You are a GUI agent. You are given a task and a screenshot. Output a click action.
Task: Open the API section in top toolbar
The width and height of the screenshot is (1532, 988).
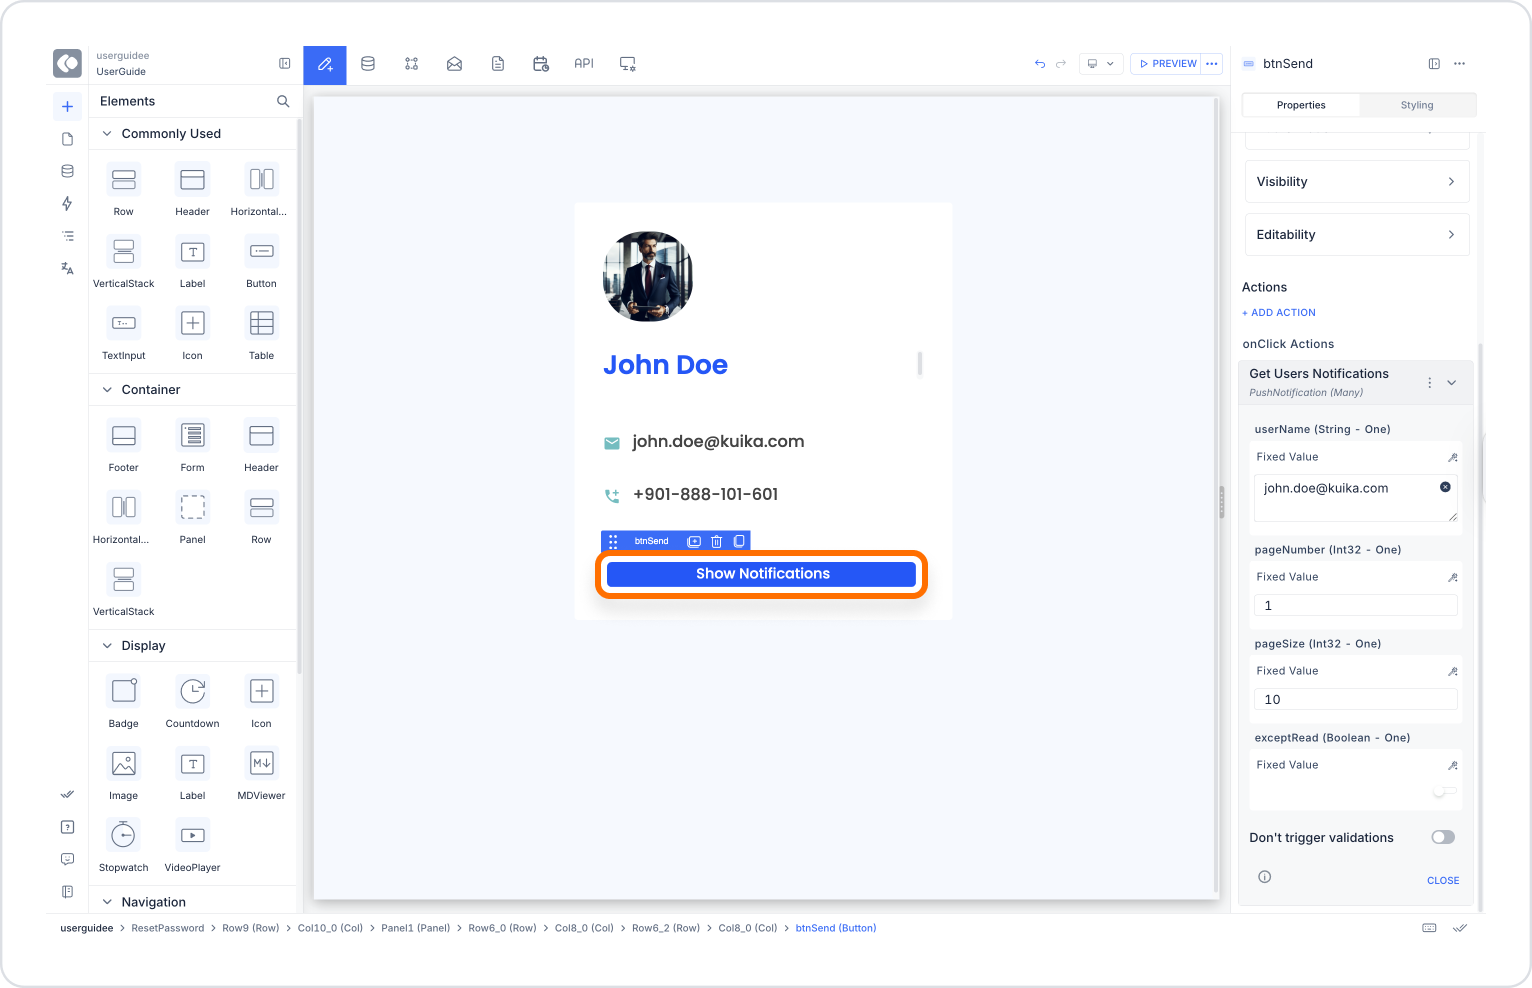pyautogui.click(x=584, y=64)
